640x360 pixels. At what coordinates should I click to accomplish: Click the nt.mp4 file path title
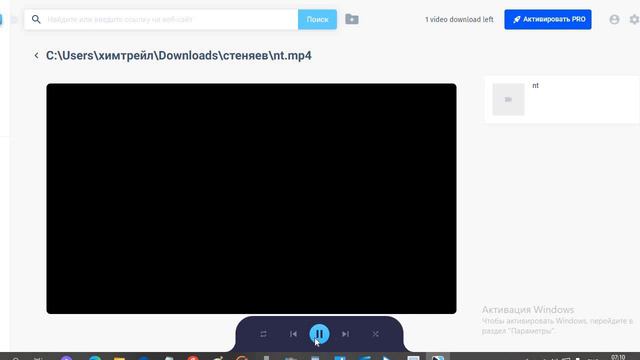pyautogui.click(x=178, y=56)
